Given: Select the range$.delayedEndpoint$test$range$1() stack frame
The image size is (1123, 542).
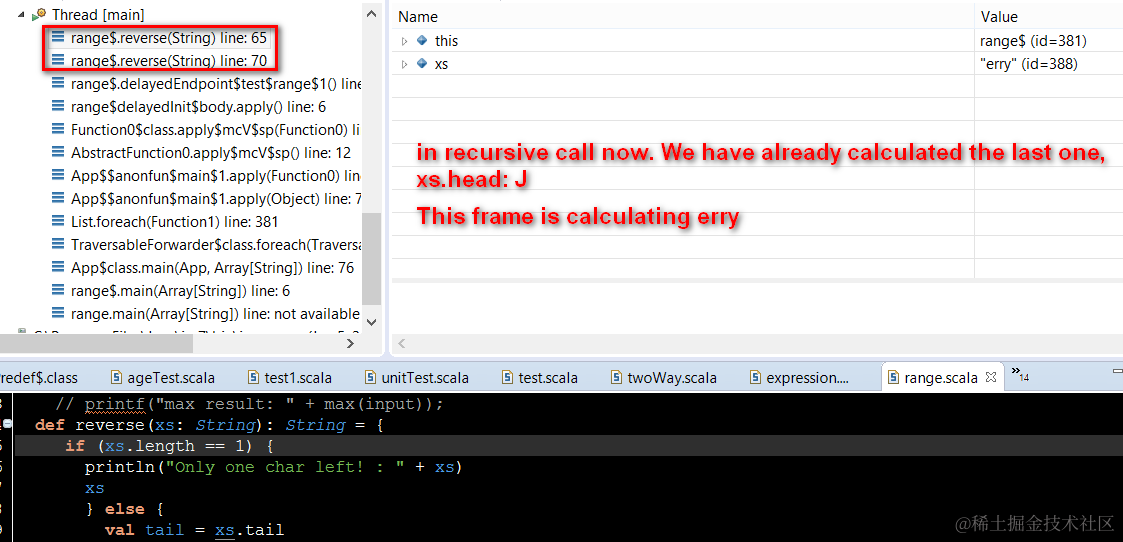Looking at the screenshot, I should pos(216,84).
